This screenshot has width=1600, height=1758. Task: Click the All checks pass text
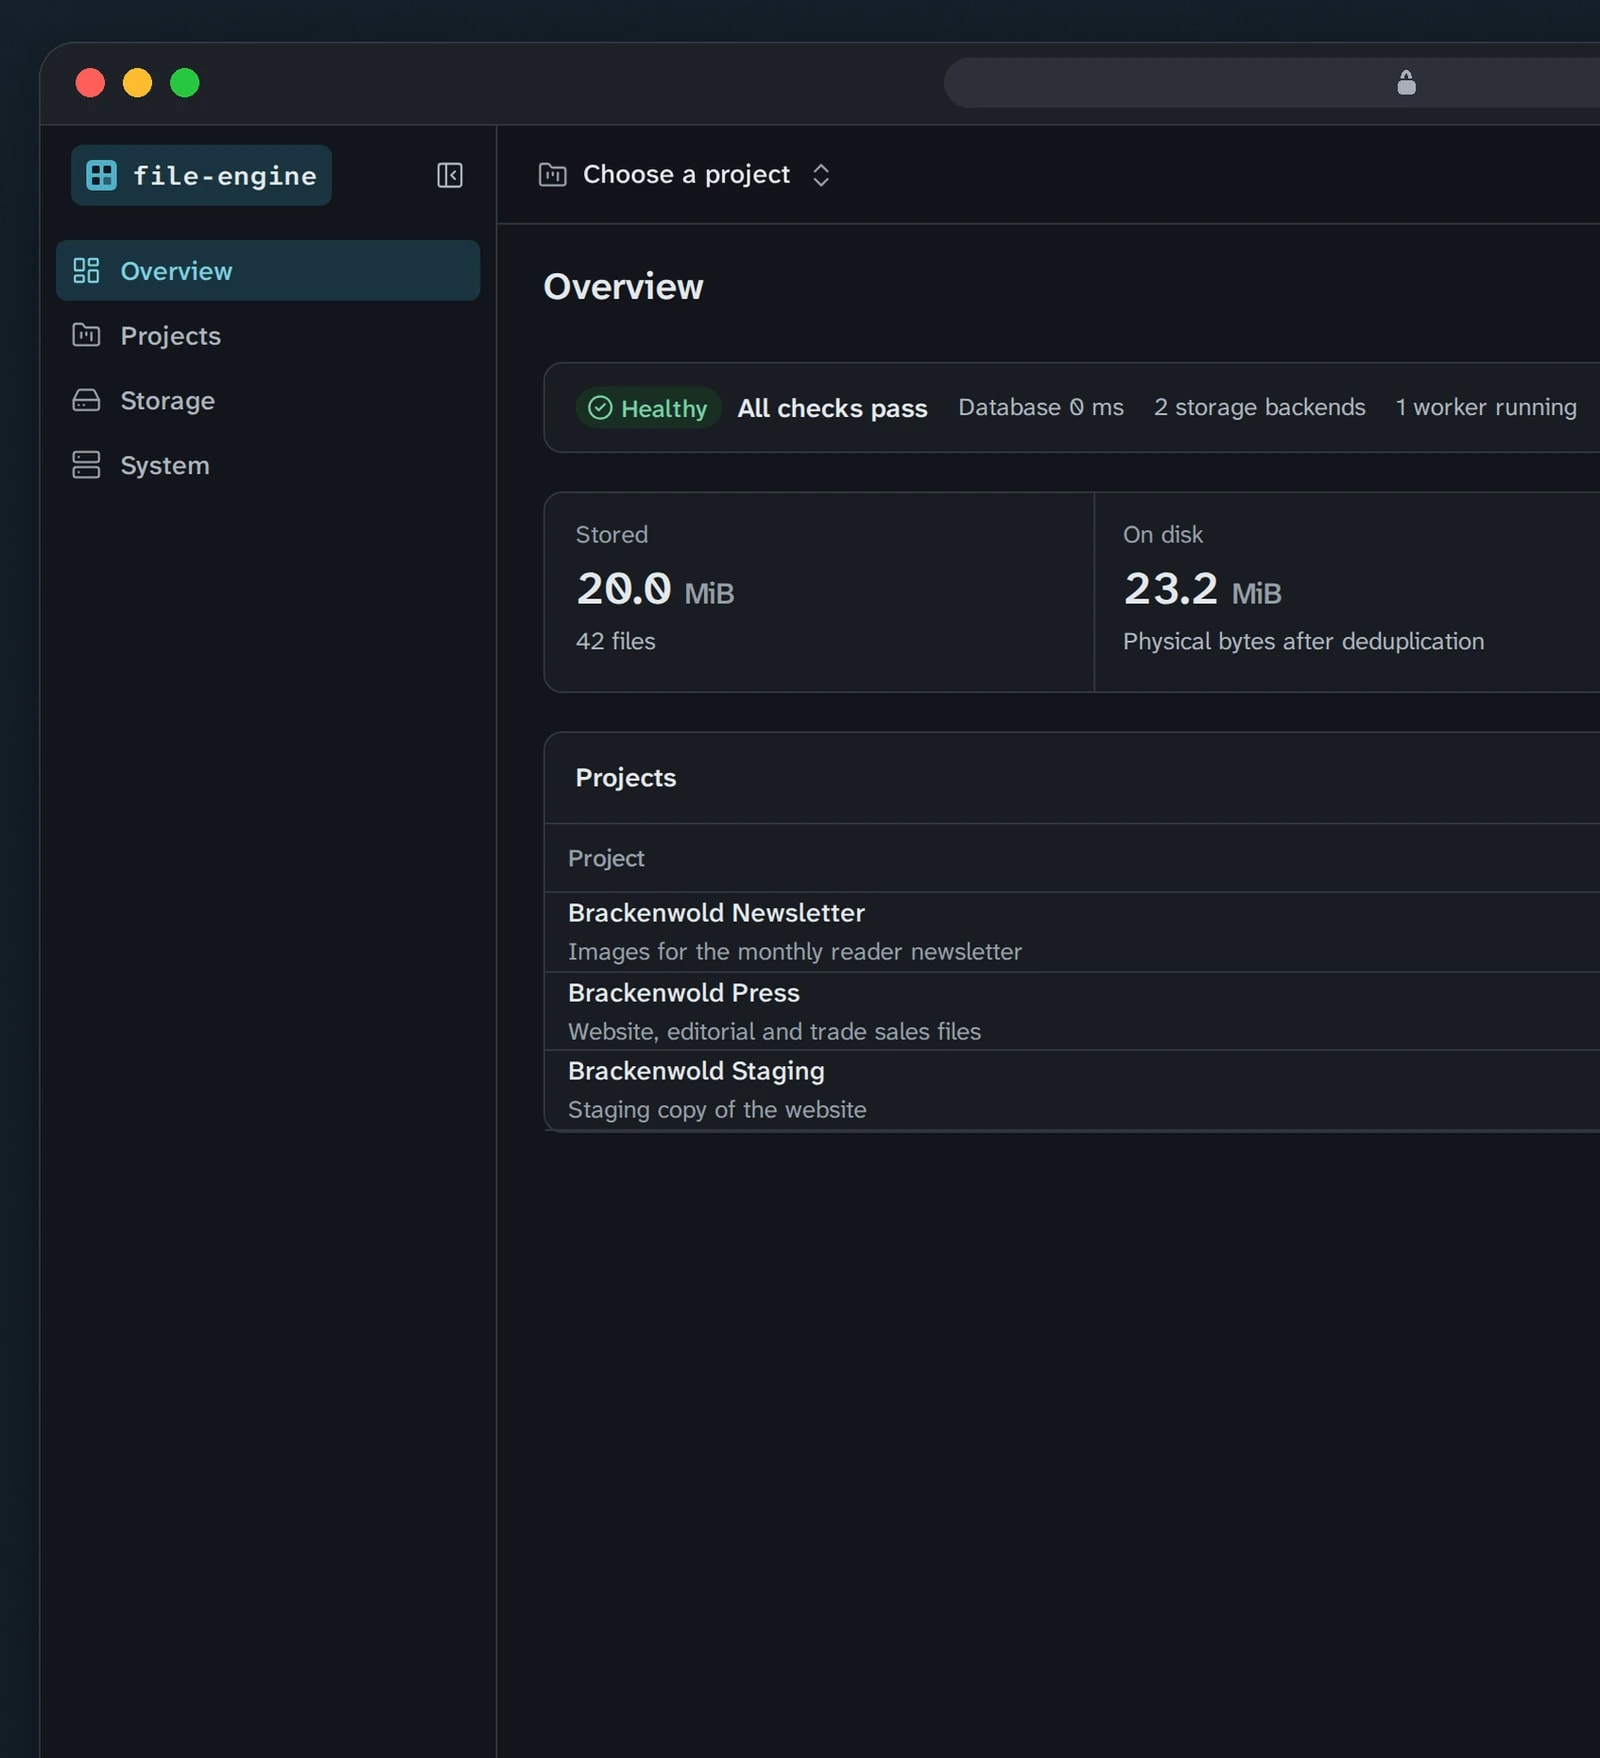coord(832,408)
